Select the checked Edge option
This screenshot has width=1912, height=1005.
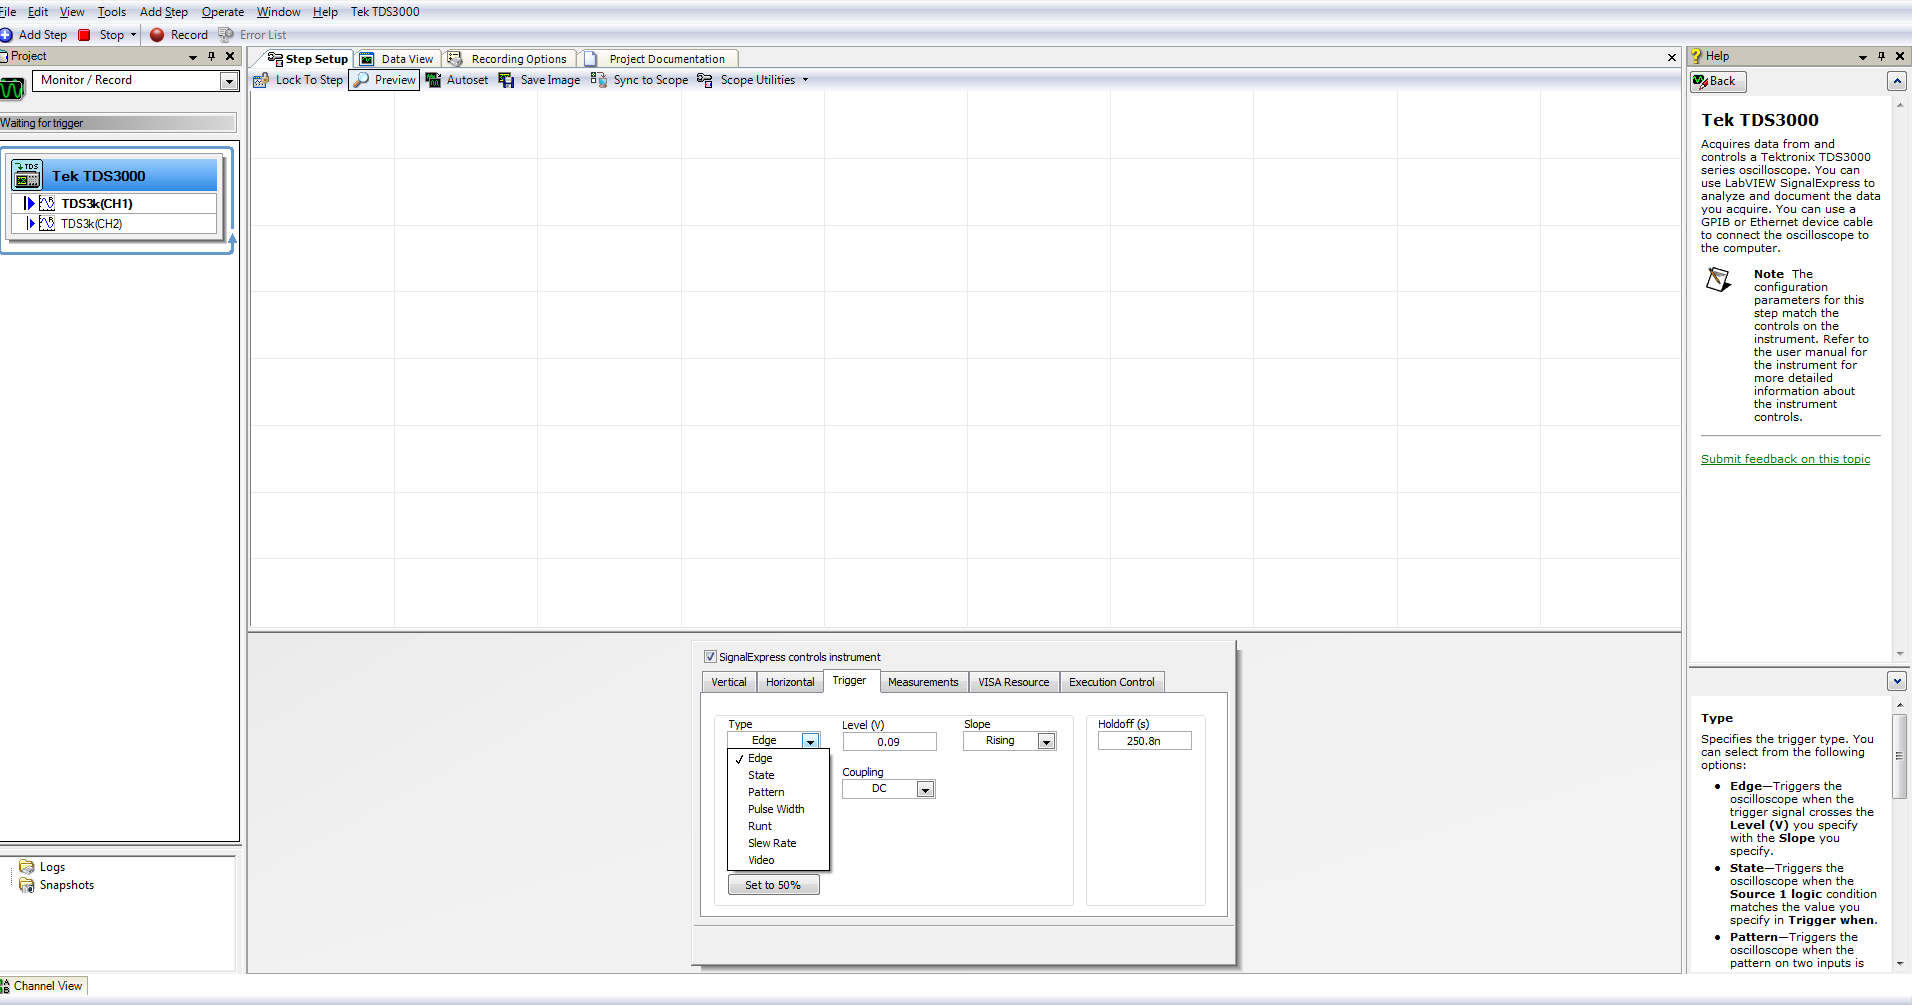point(778,758)
